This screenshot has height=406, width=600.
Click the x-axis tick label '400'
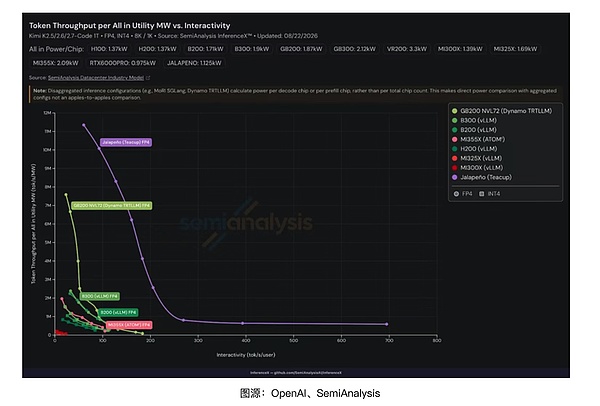tap(246, 340)
